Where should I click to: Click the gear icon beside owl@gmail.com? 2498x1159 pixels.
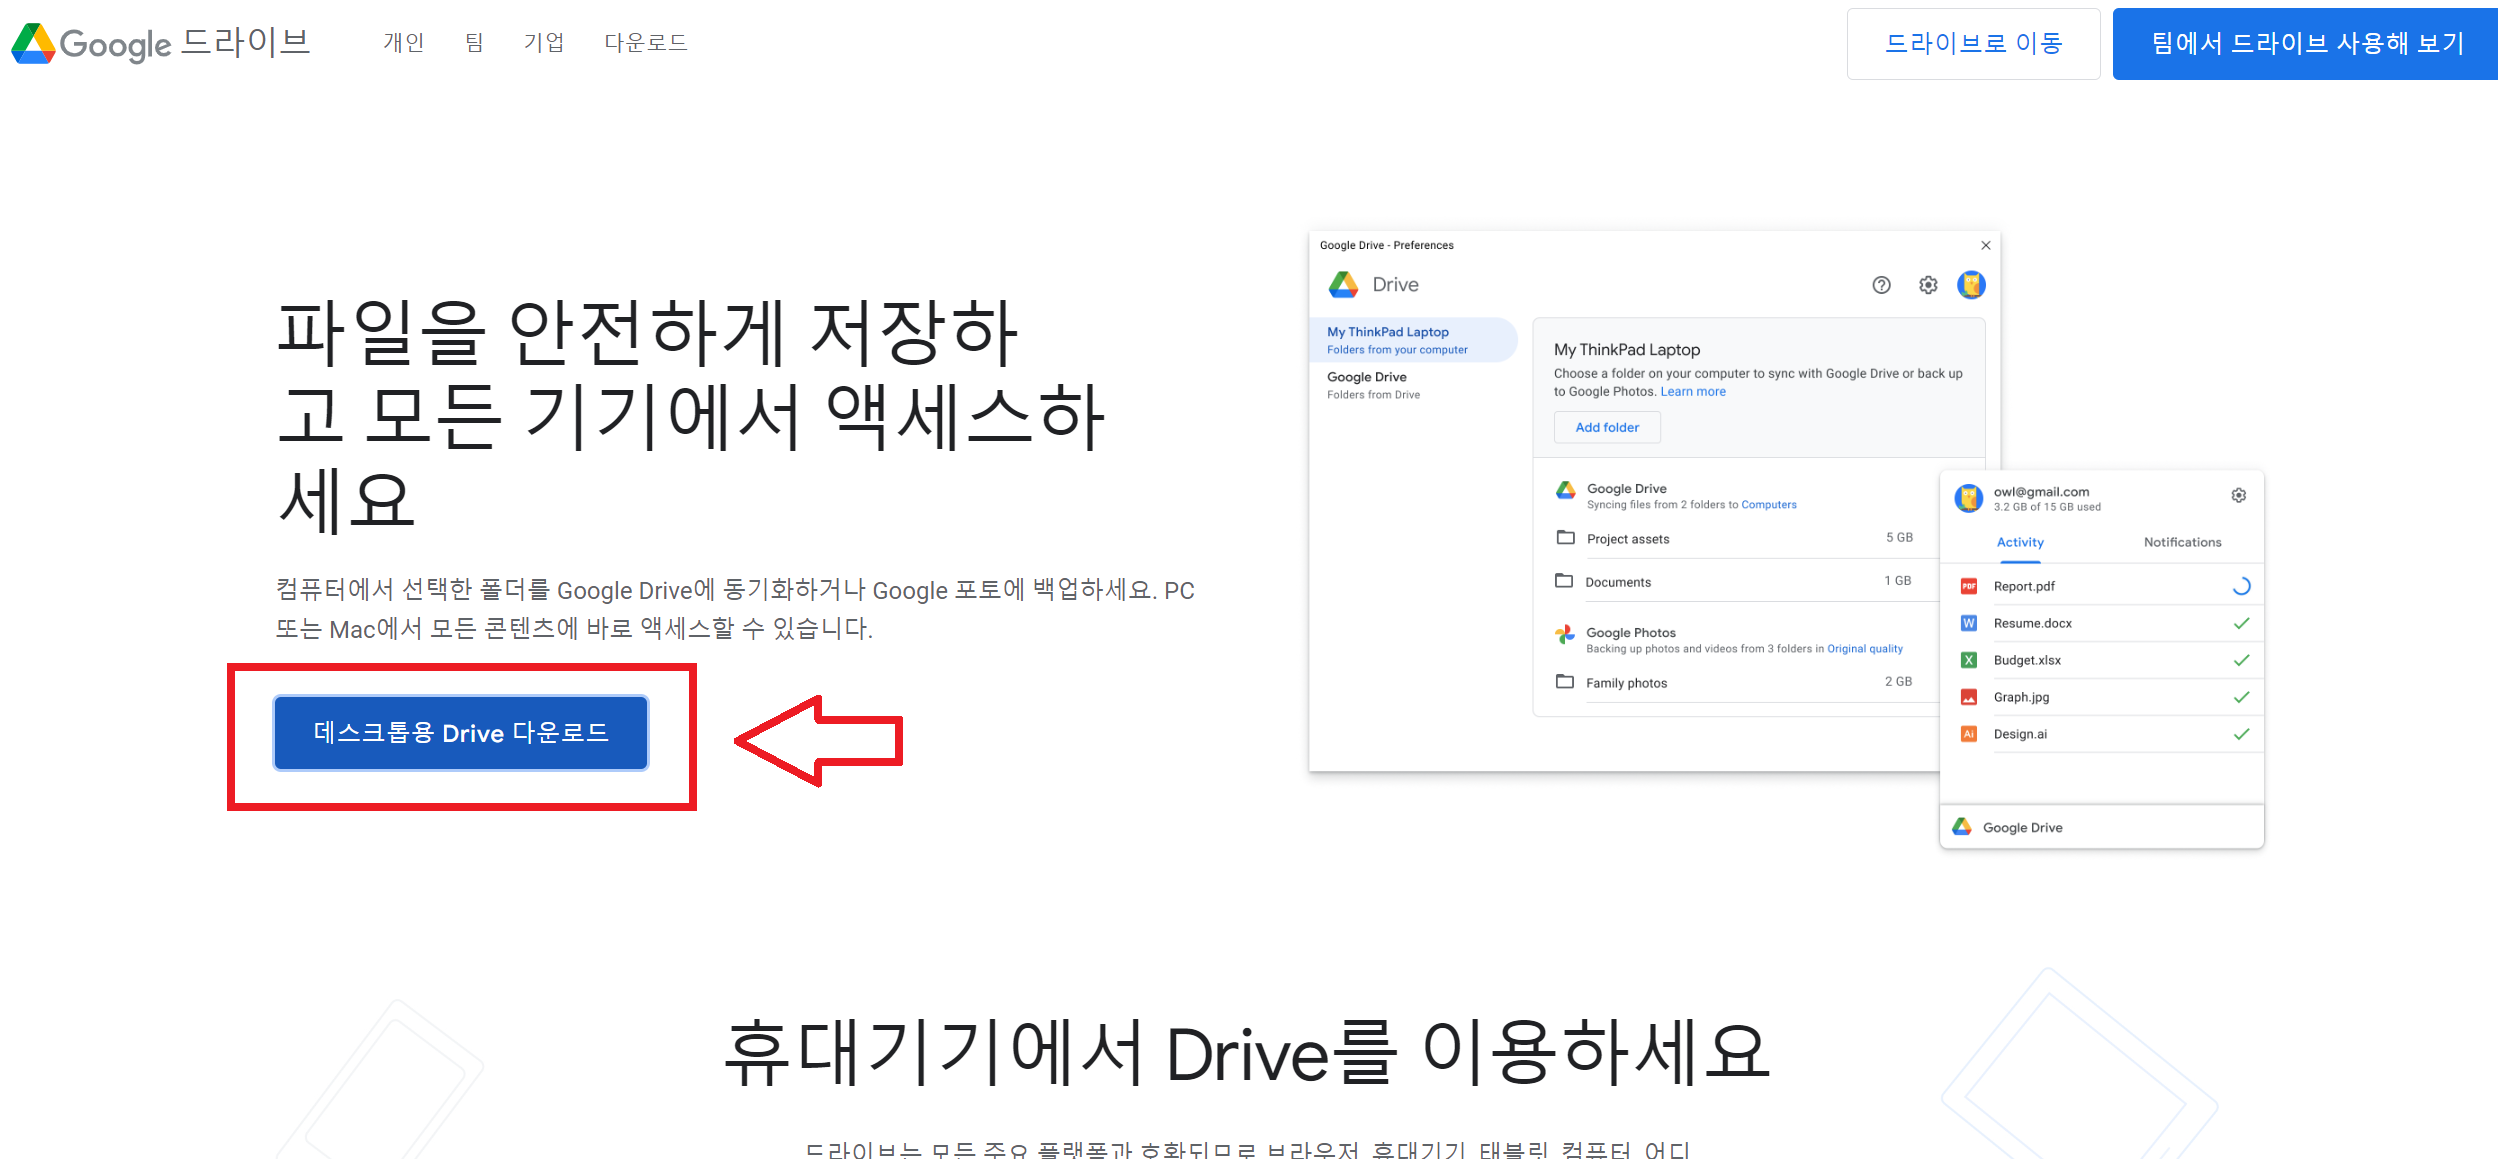[x=2238, y=495]
